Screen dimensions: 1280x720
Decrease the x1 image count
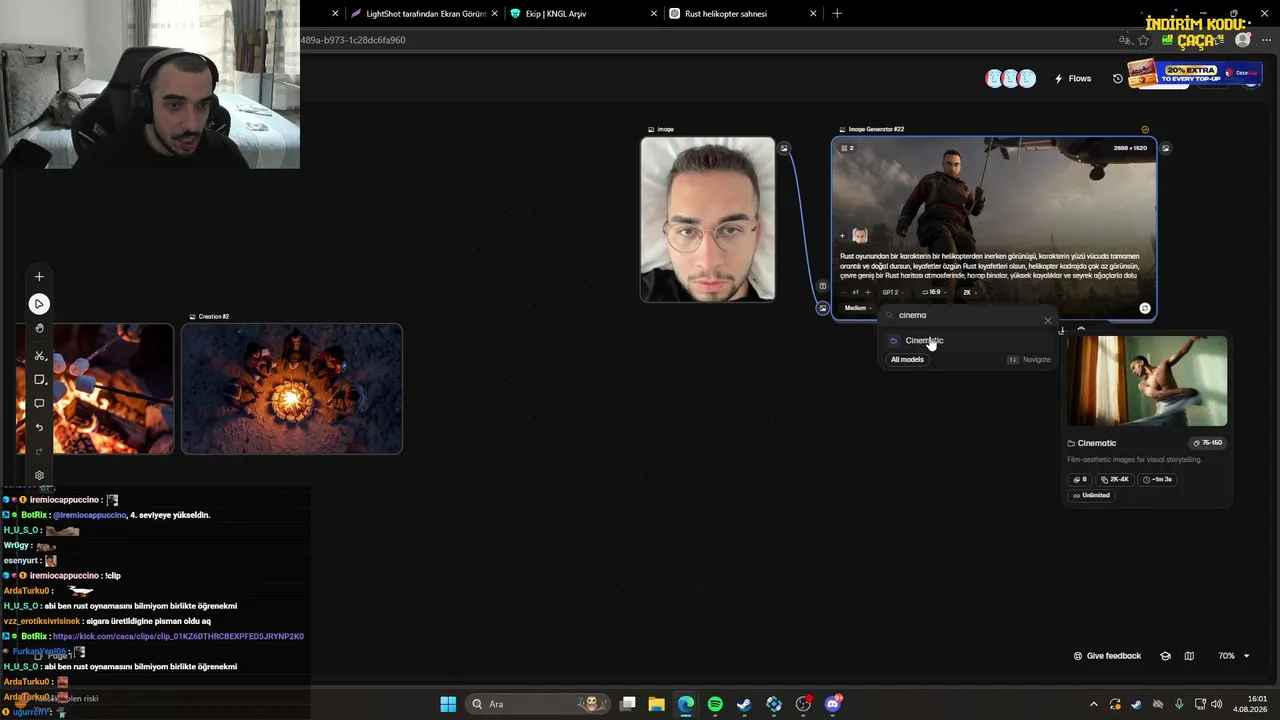click(843, 293)
